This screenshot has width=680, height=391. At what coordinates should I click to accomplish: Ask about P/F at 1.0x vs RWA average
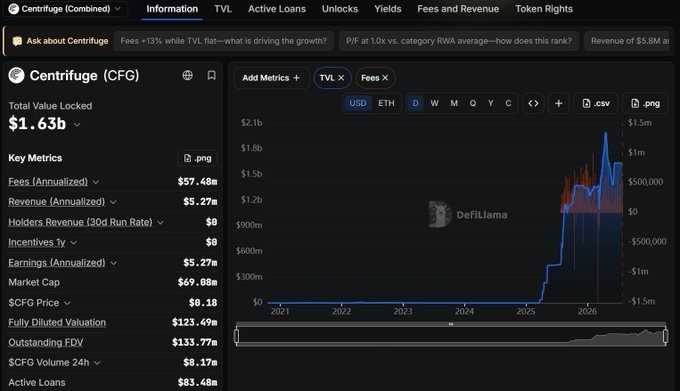(458, 41)
